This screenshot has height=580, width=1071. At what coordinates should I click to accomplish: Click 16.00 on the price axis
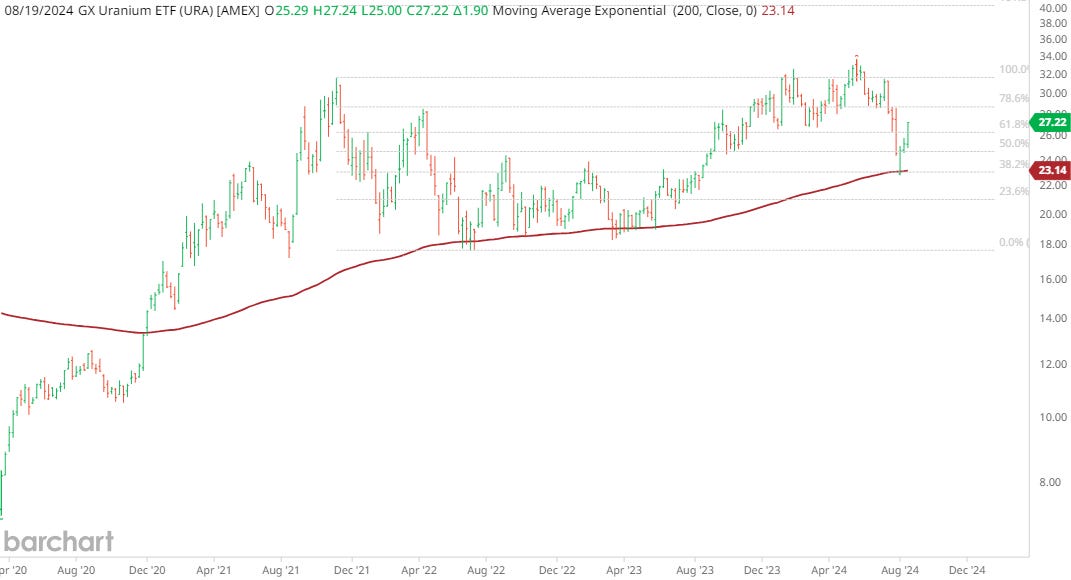(x=1053, y=279)
